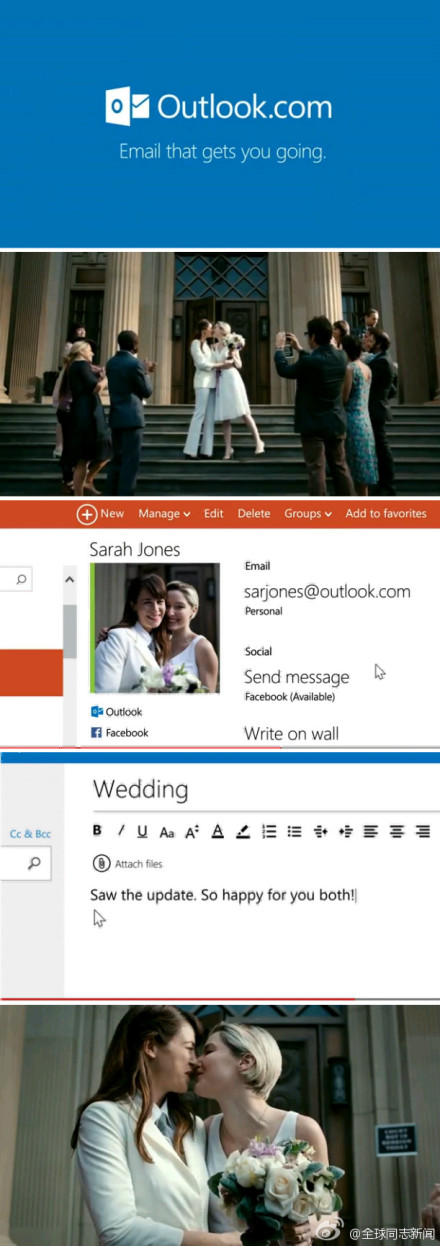The width and height of the screenshot is (440, 1246).
Task: Click the New label in contacts toolbar
Action: pyautogui.click(x=112, y=513)
